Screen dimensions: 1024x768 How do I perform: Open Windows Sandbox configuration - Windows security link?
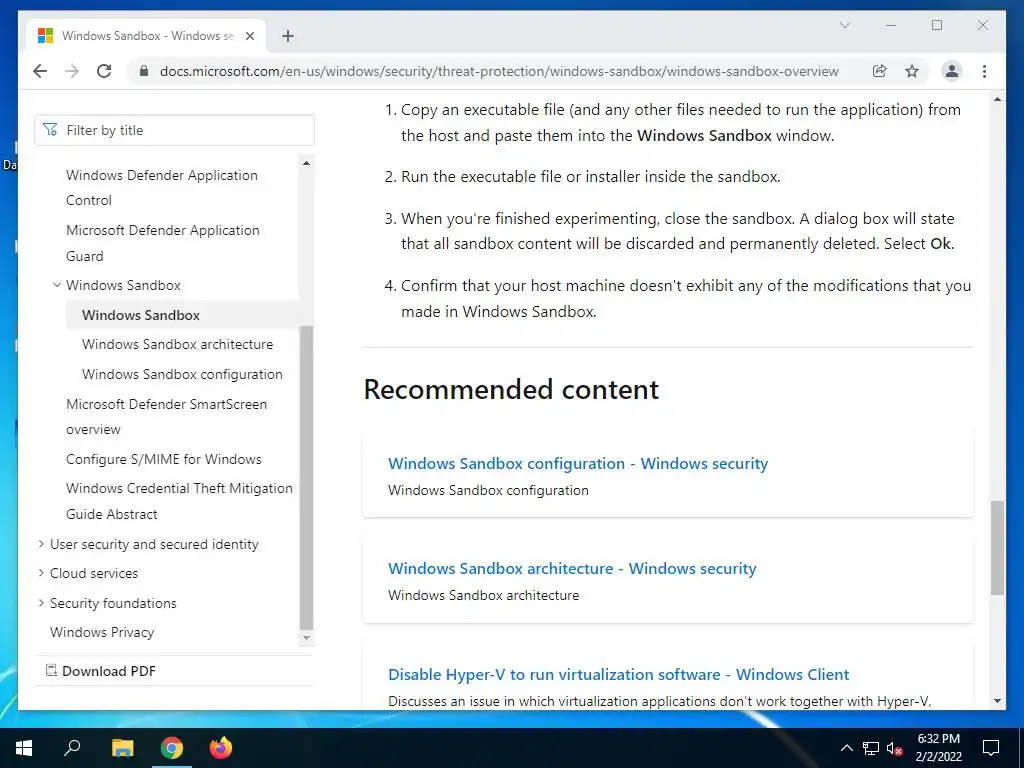point(578,463)
